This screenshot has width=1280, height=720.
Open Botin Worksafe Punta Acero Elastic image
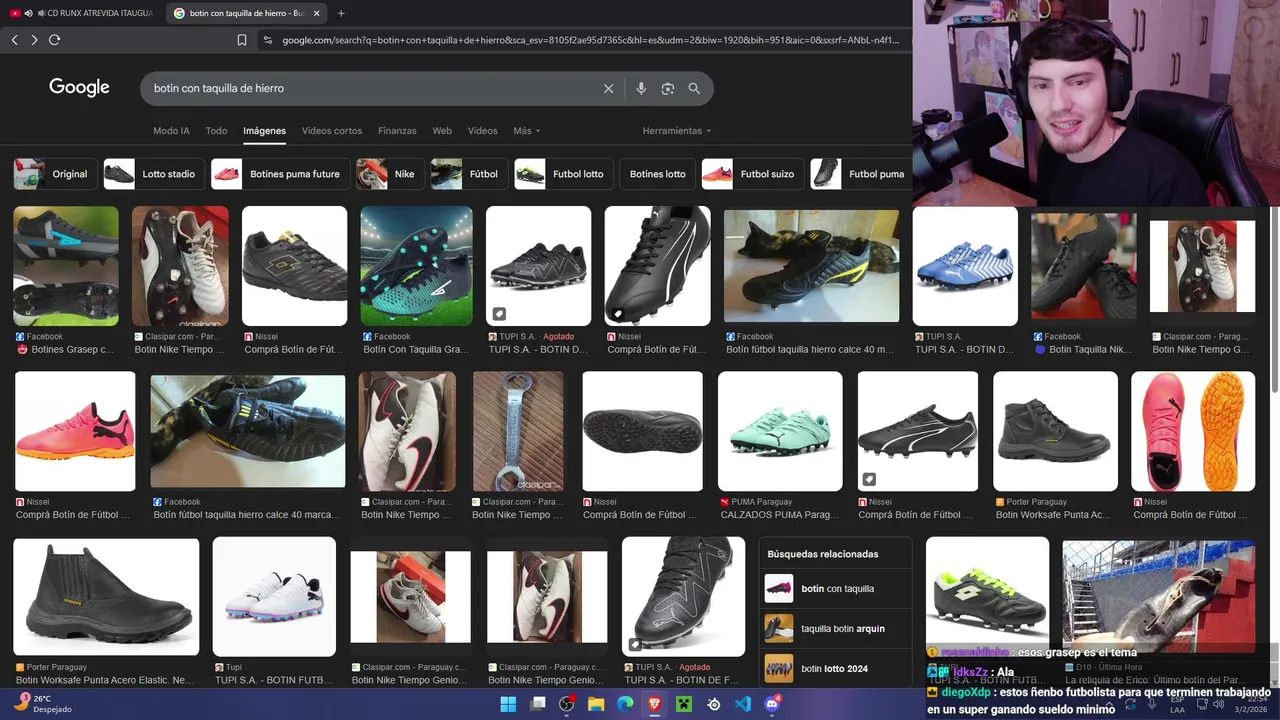coord(106,597)
